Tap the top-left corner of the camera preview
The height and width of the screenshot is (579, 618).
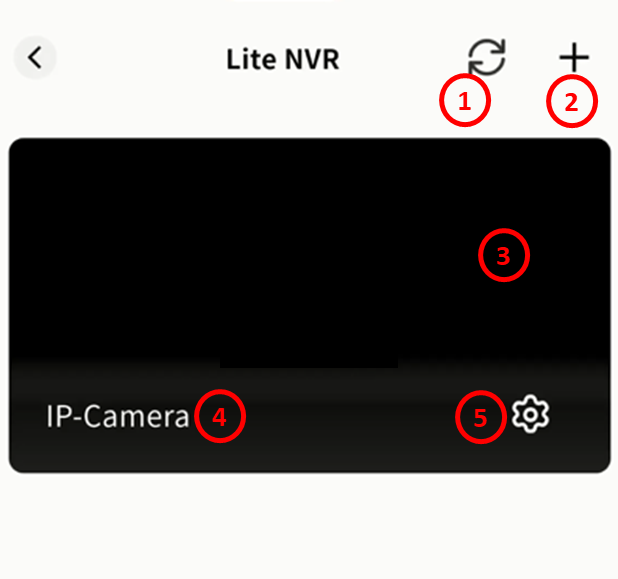point(24,152)
